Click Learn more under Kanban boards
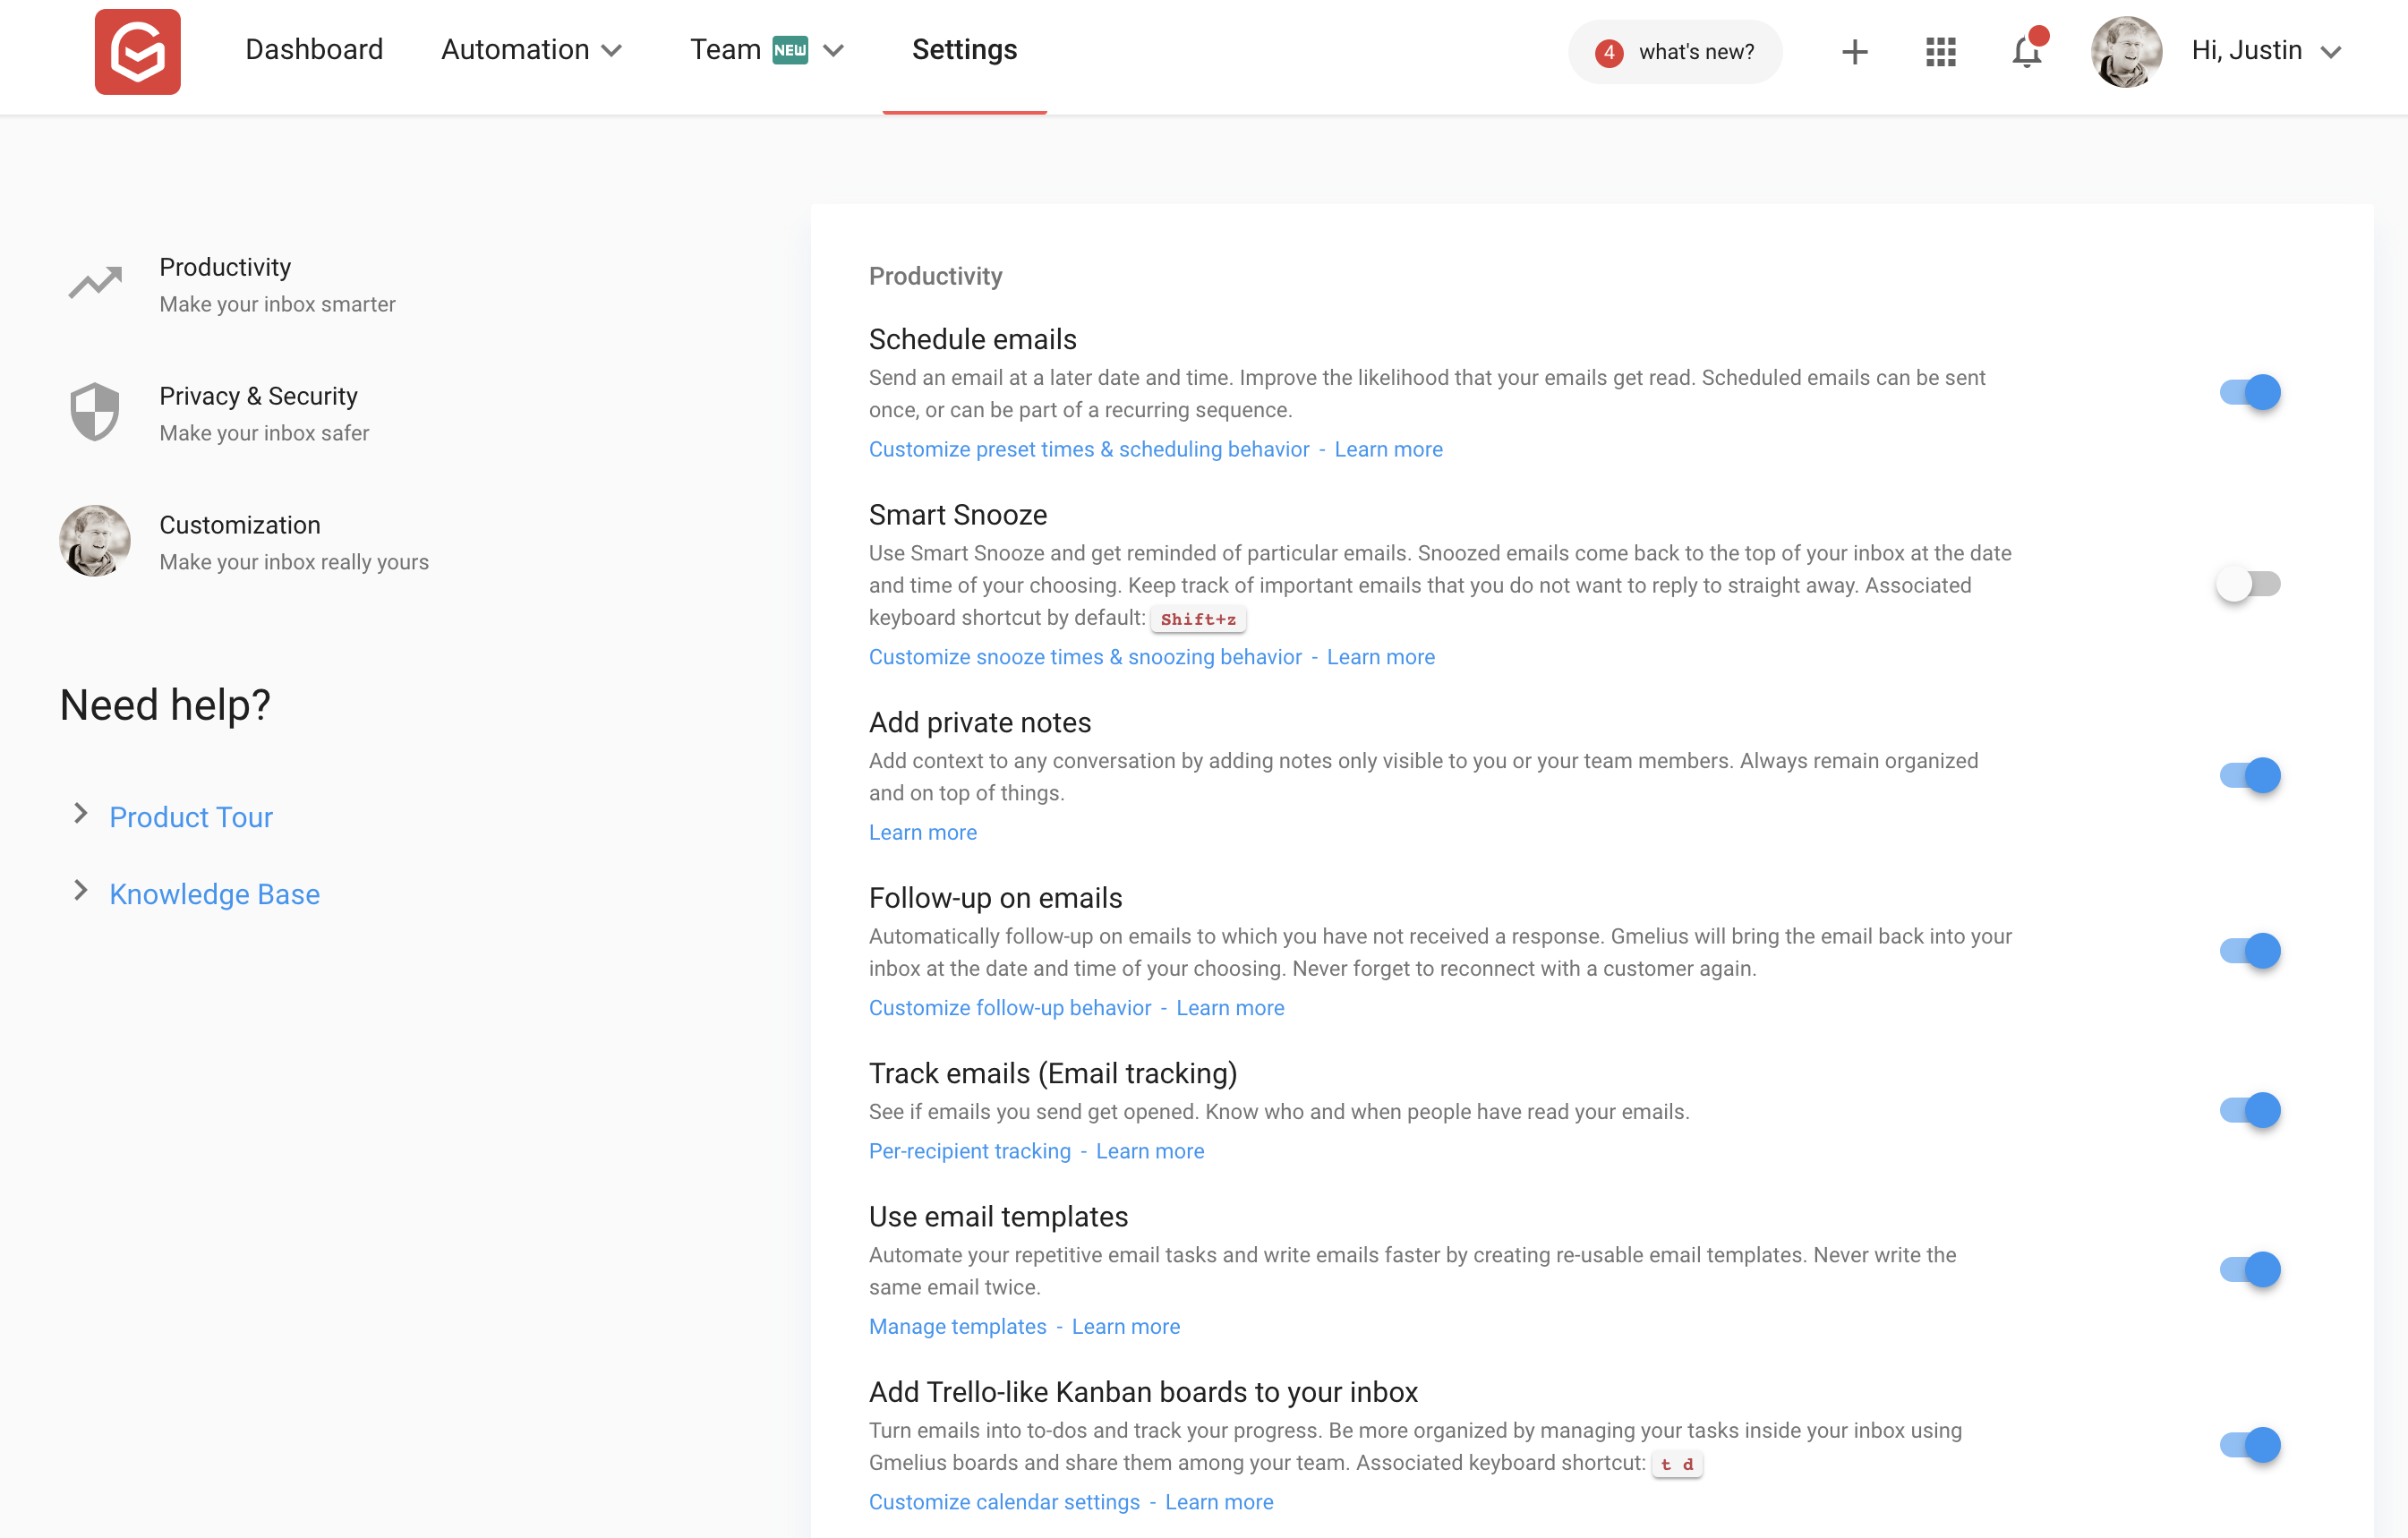 click(x=1219, y=1503)
